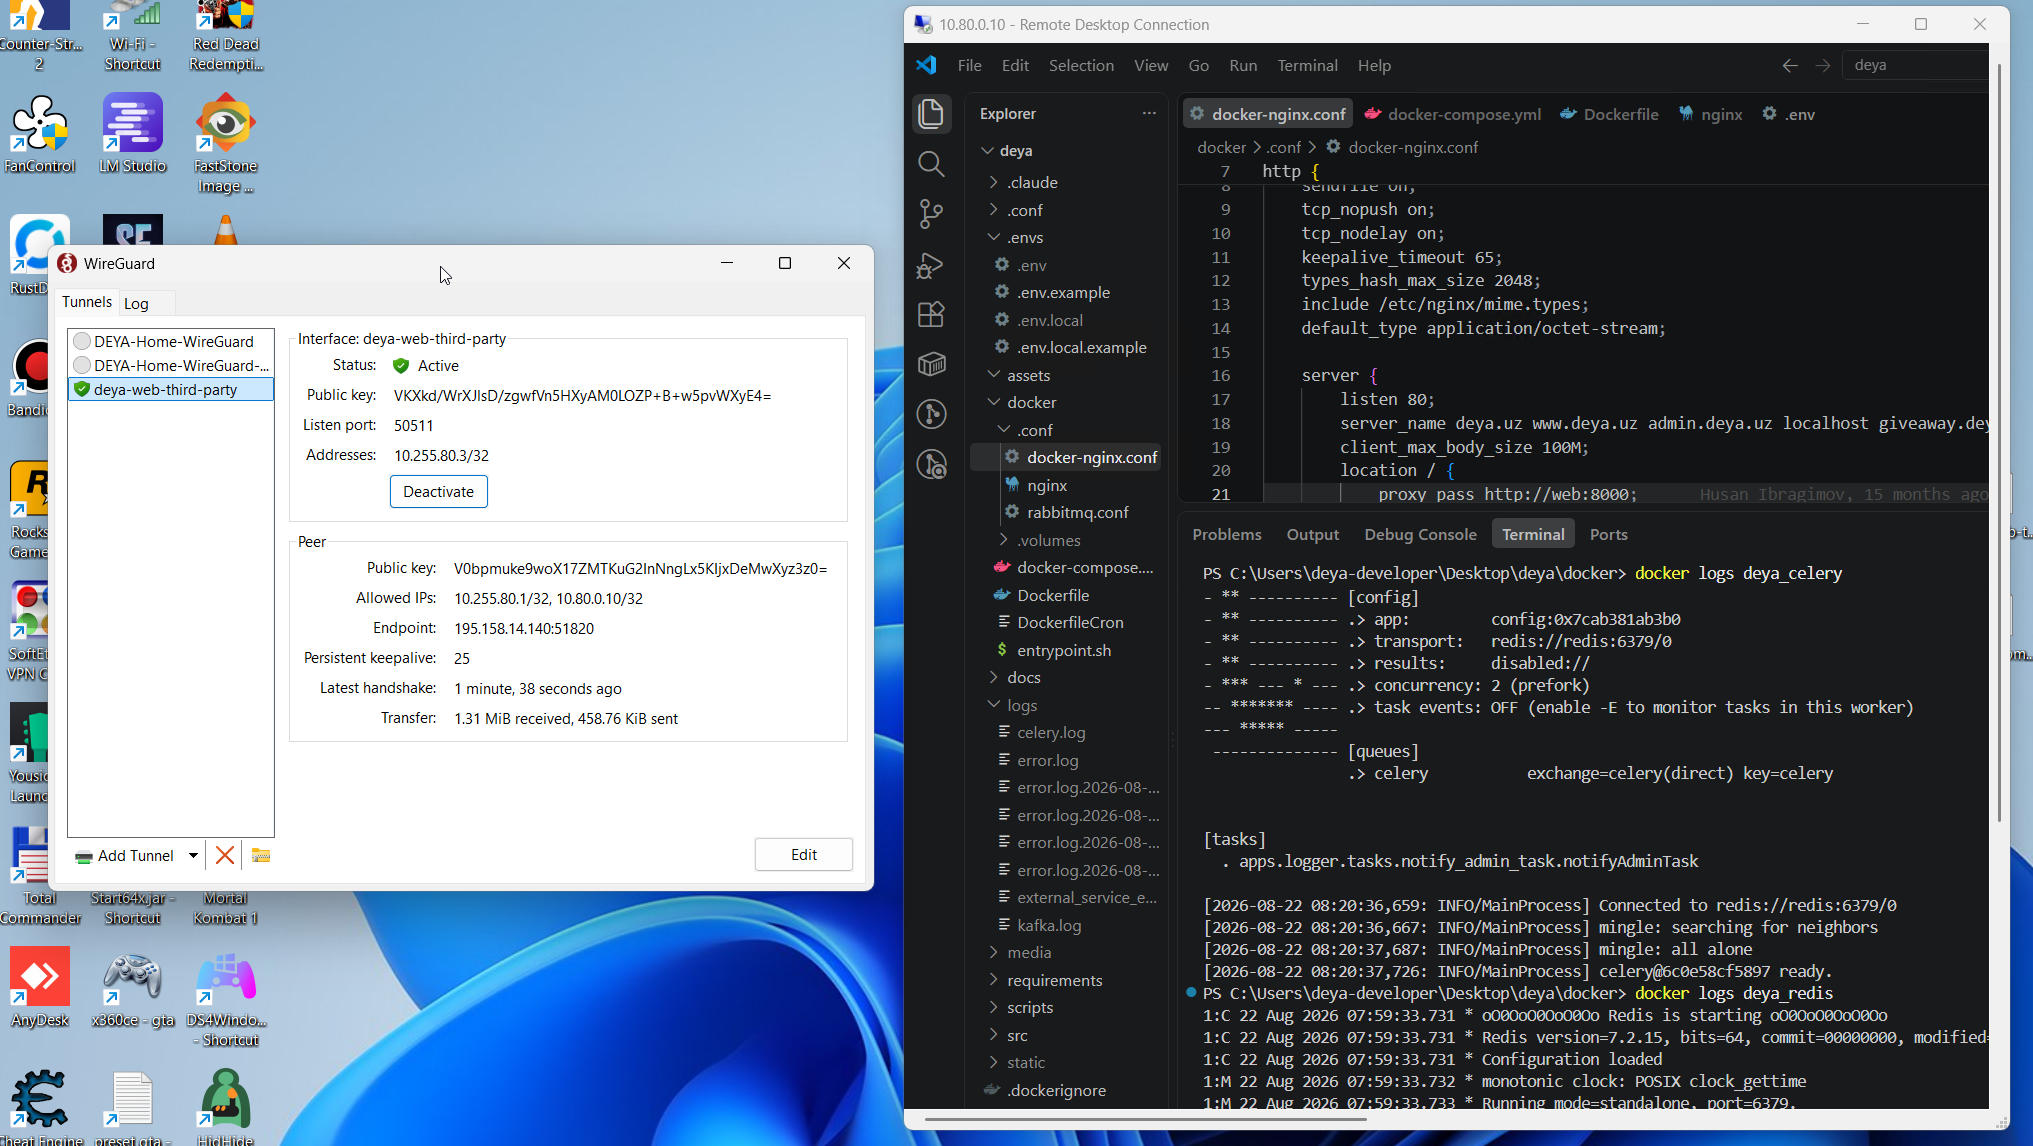The height and width of the screenshot is (1146, 2033).
Task: Open rabbitmq.conf in the Explorer
Action: 1077,512
